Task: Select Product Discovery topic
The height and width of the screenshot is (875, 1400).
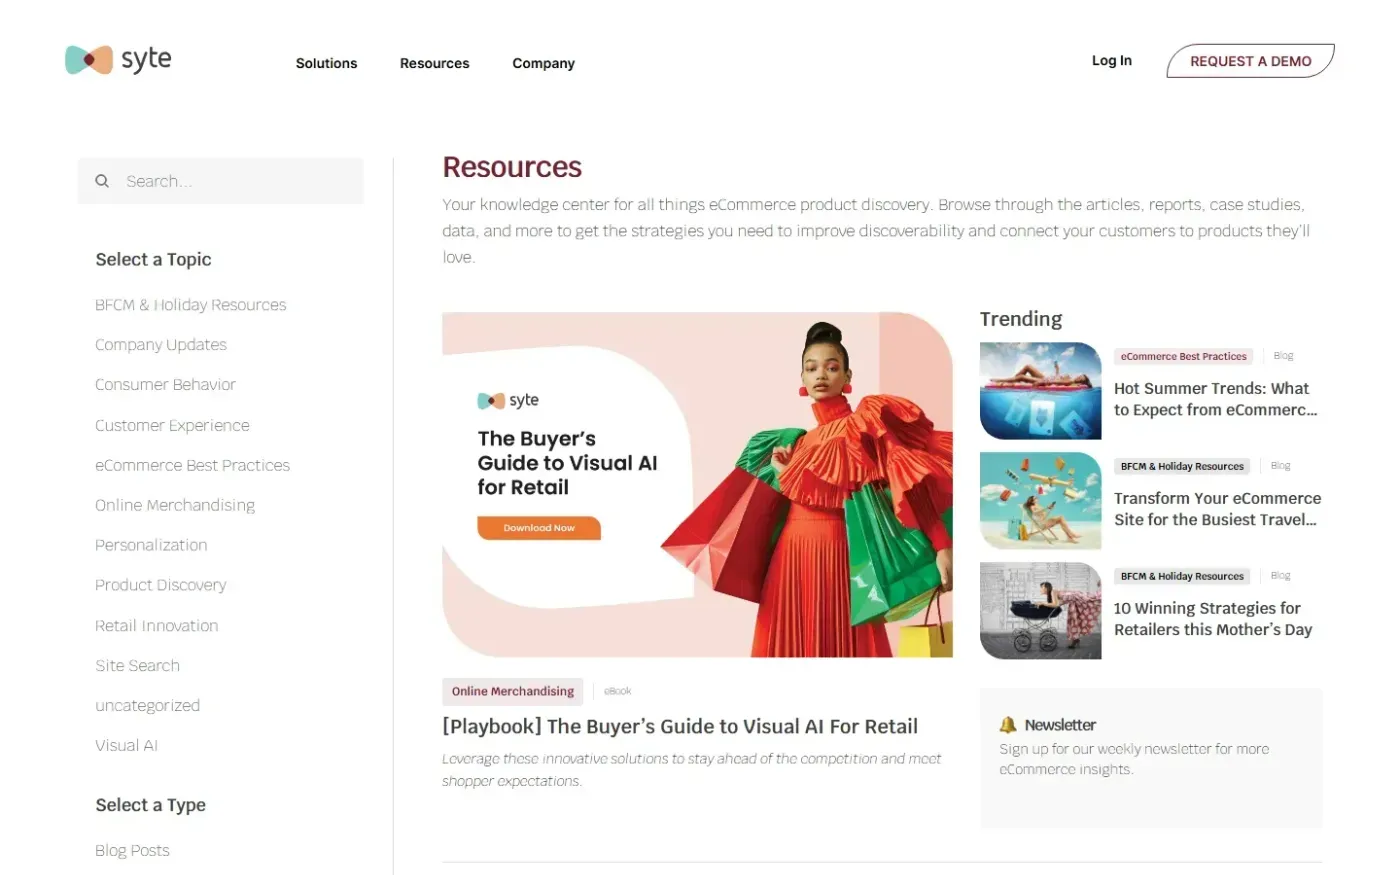Action: pyautogui.click(x=160, y=585)
